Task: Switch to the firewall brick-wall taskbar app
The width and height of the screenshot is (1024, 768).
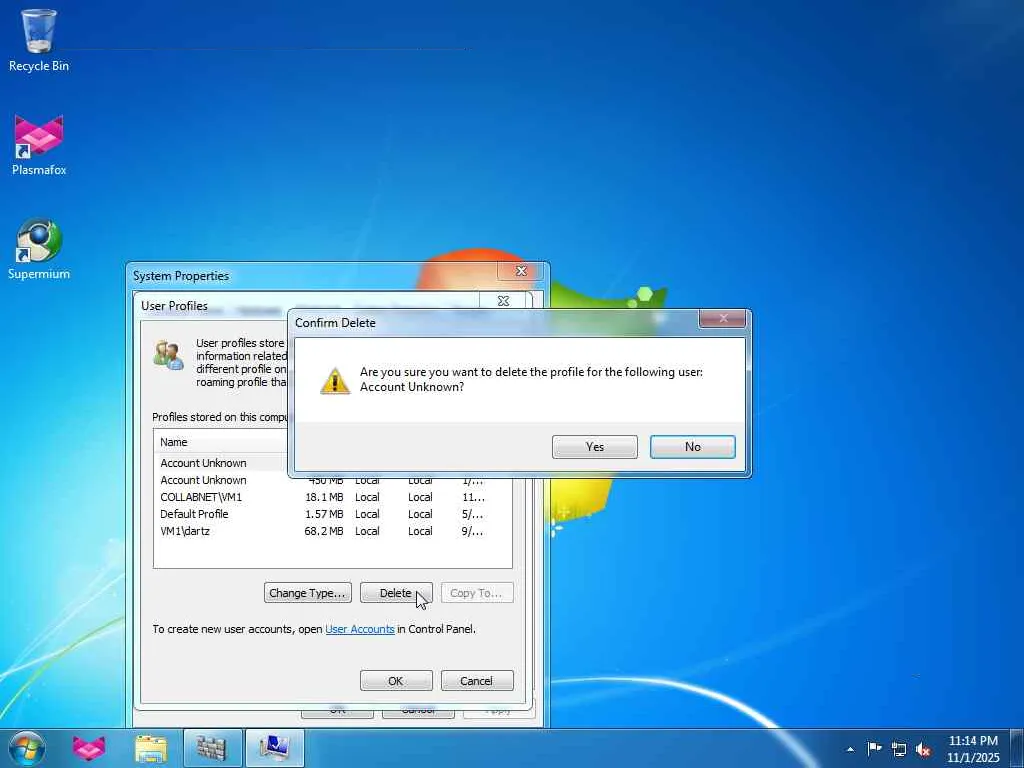Action: click(x=212, y=748)
